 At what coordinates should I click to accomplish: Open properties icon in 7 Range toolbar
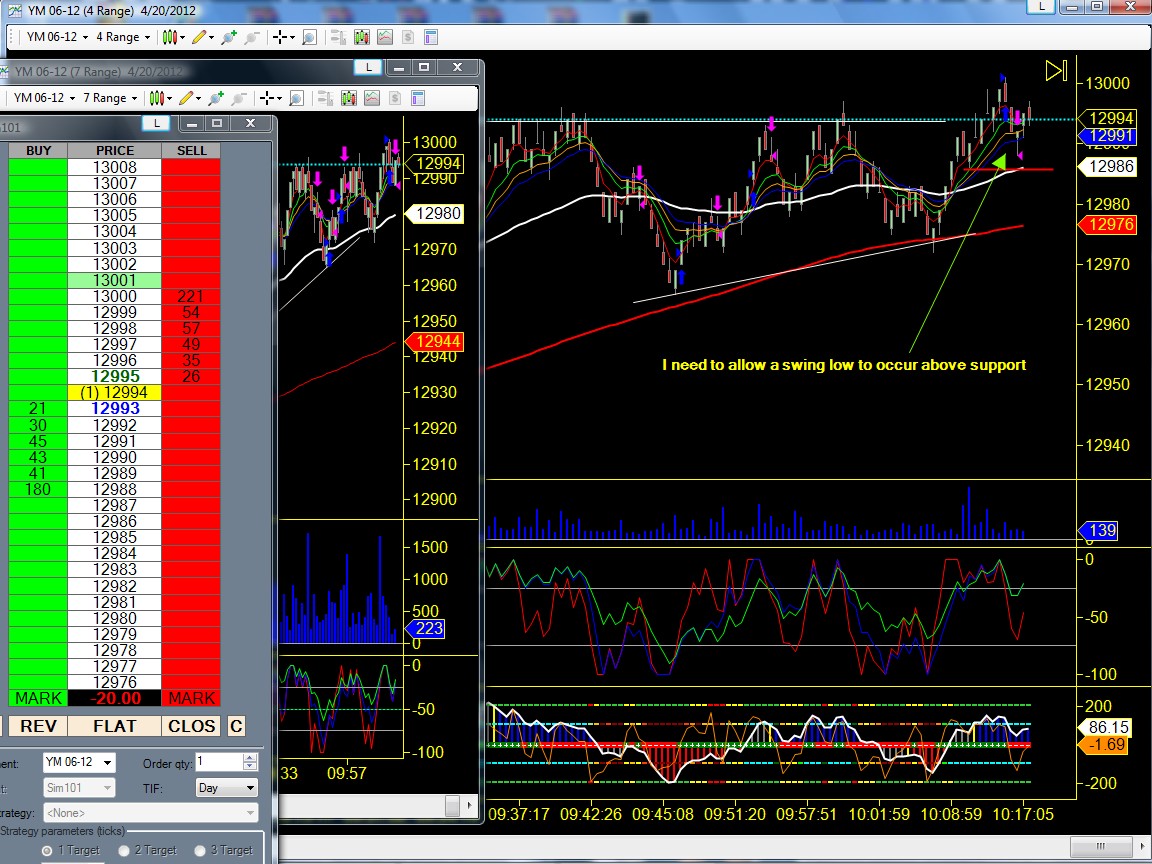[417, 98]
